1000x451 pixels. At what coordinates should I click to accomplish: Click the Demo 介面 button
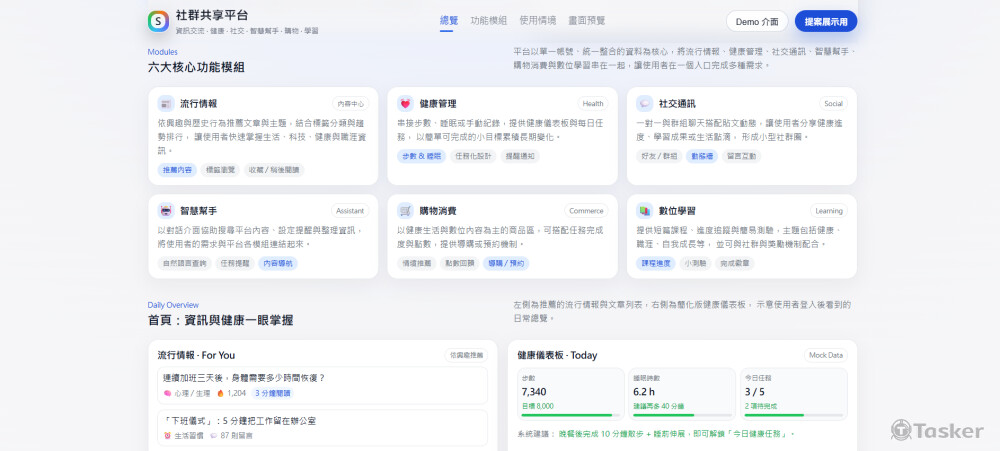click(x=757, y=21)
